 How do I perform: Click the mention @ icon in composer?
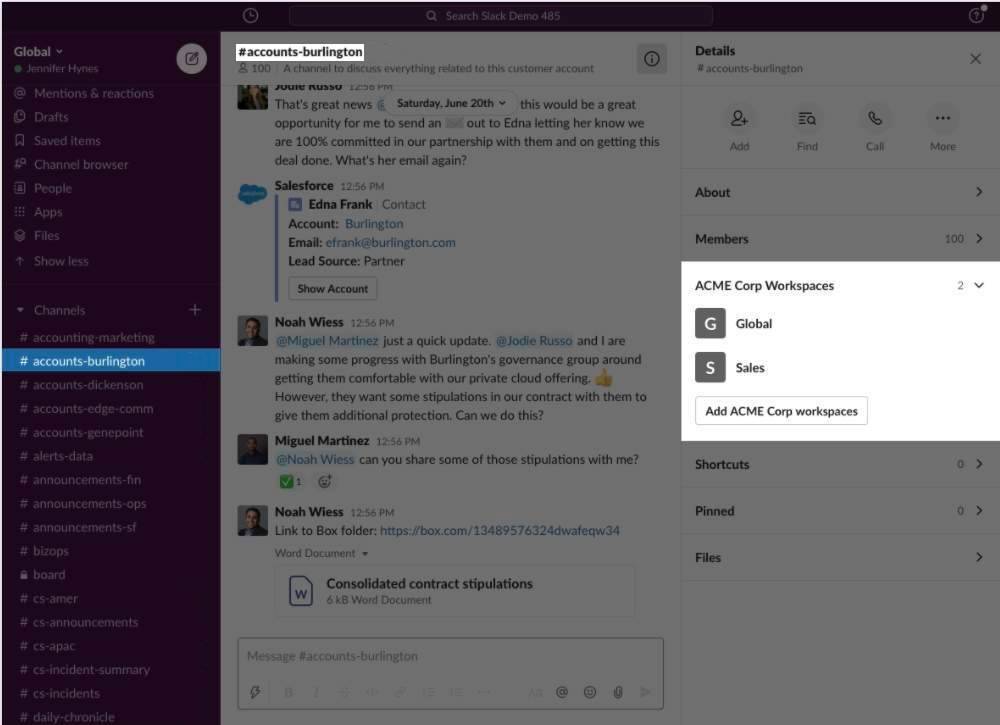[x=562, y=692]
